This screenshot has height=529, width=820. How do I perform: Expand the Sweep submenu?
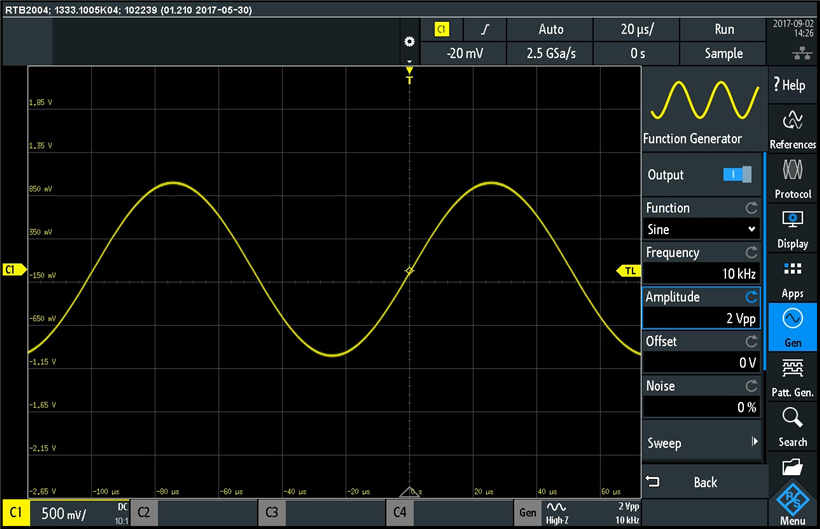point(702,442)
